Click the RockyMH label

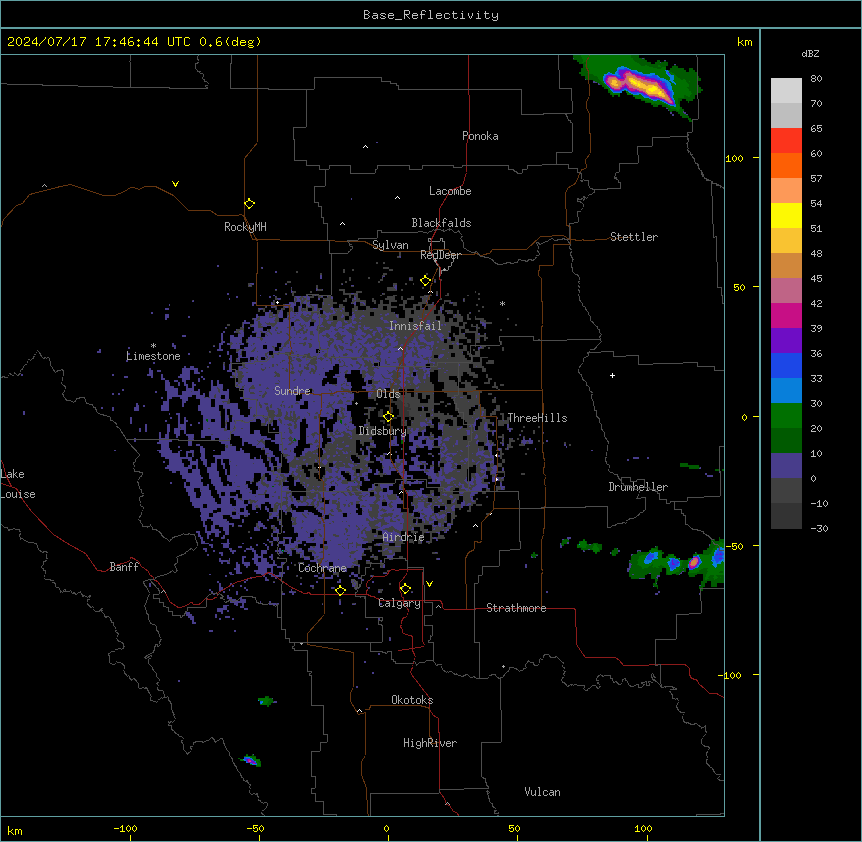point(245,227)
